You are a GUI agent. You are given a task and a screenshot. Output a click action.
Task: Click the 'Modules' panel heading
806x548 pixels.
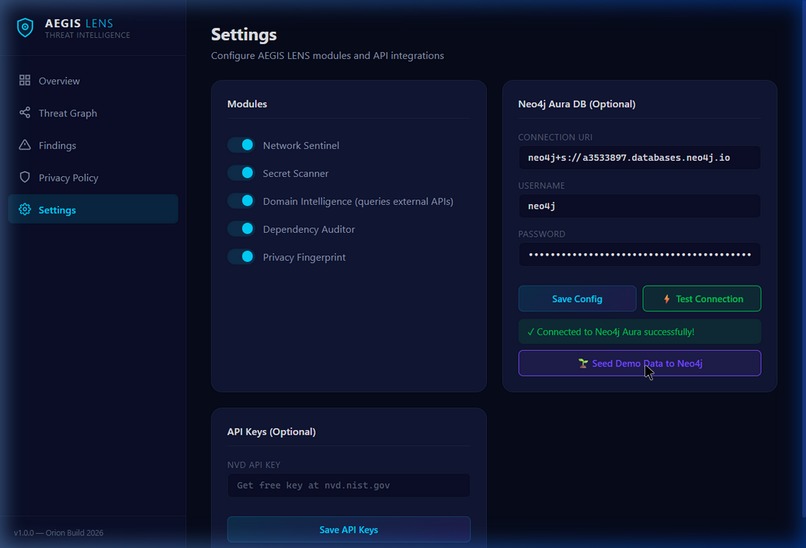coord(247,104)
